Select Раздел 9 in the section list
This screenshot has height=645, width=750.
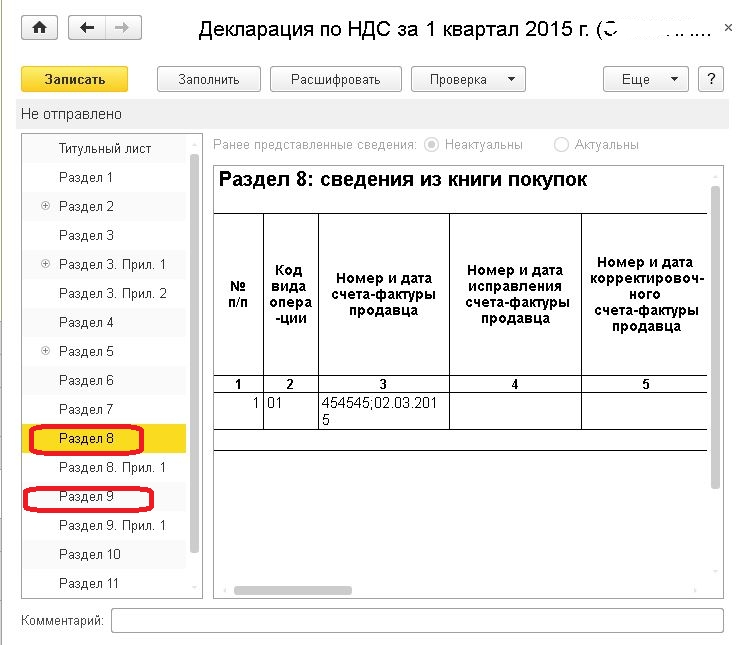pyautogui.click(x=87, y=497)
